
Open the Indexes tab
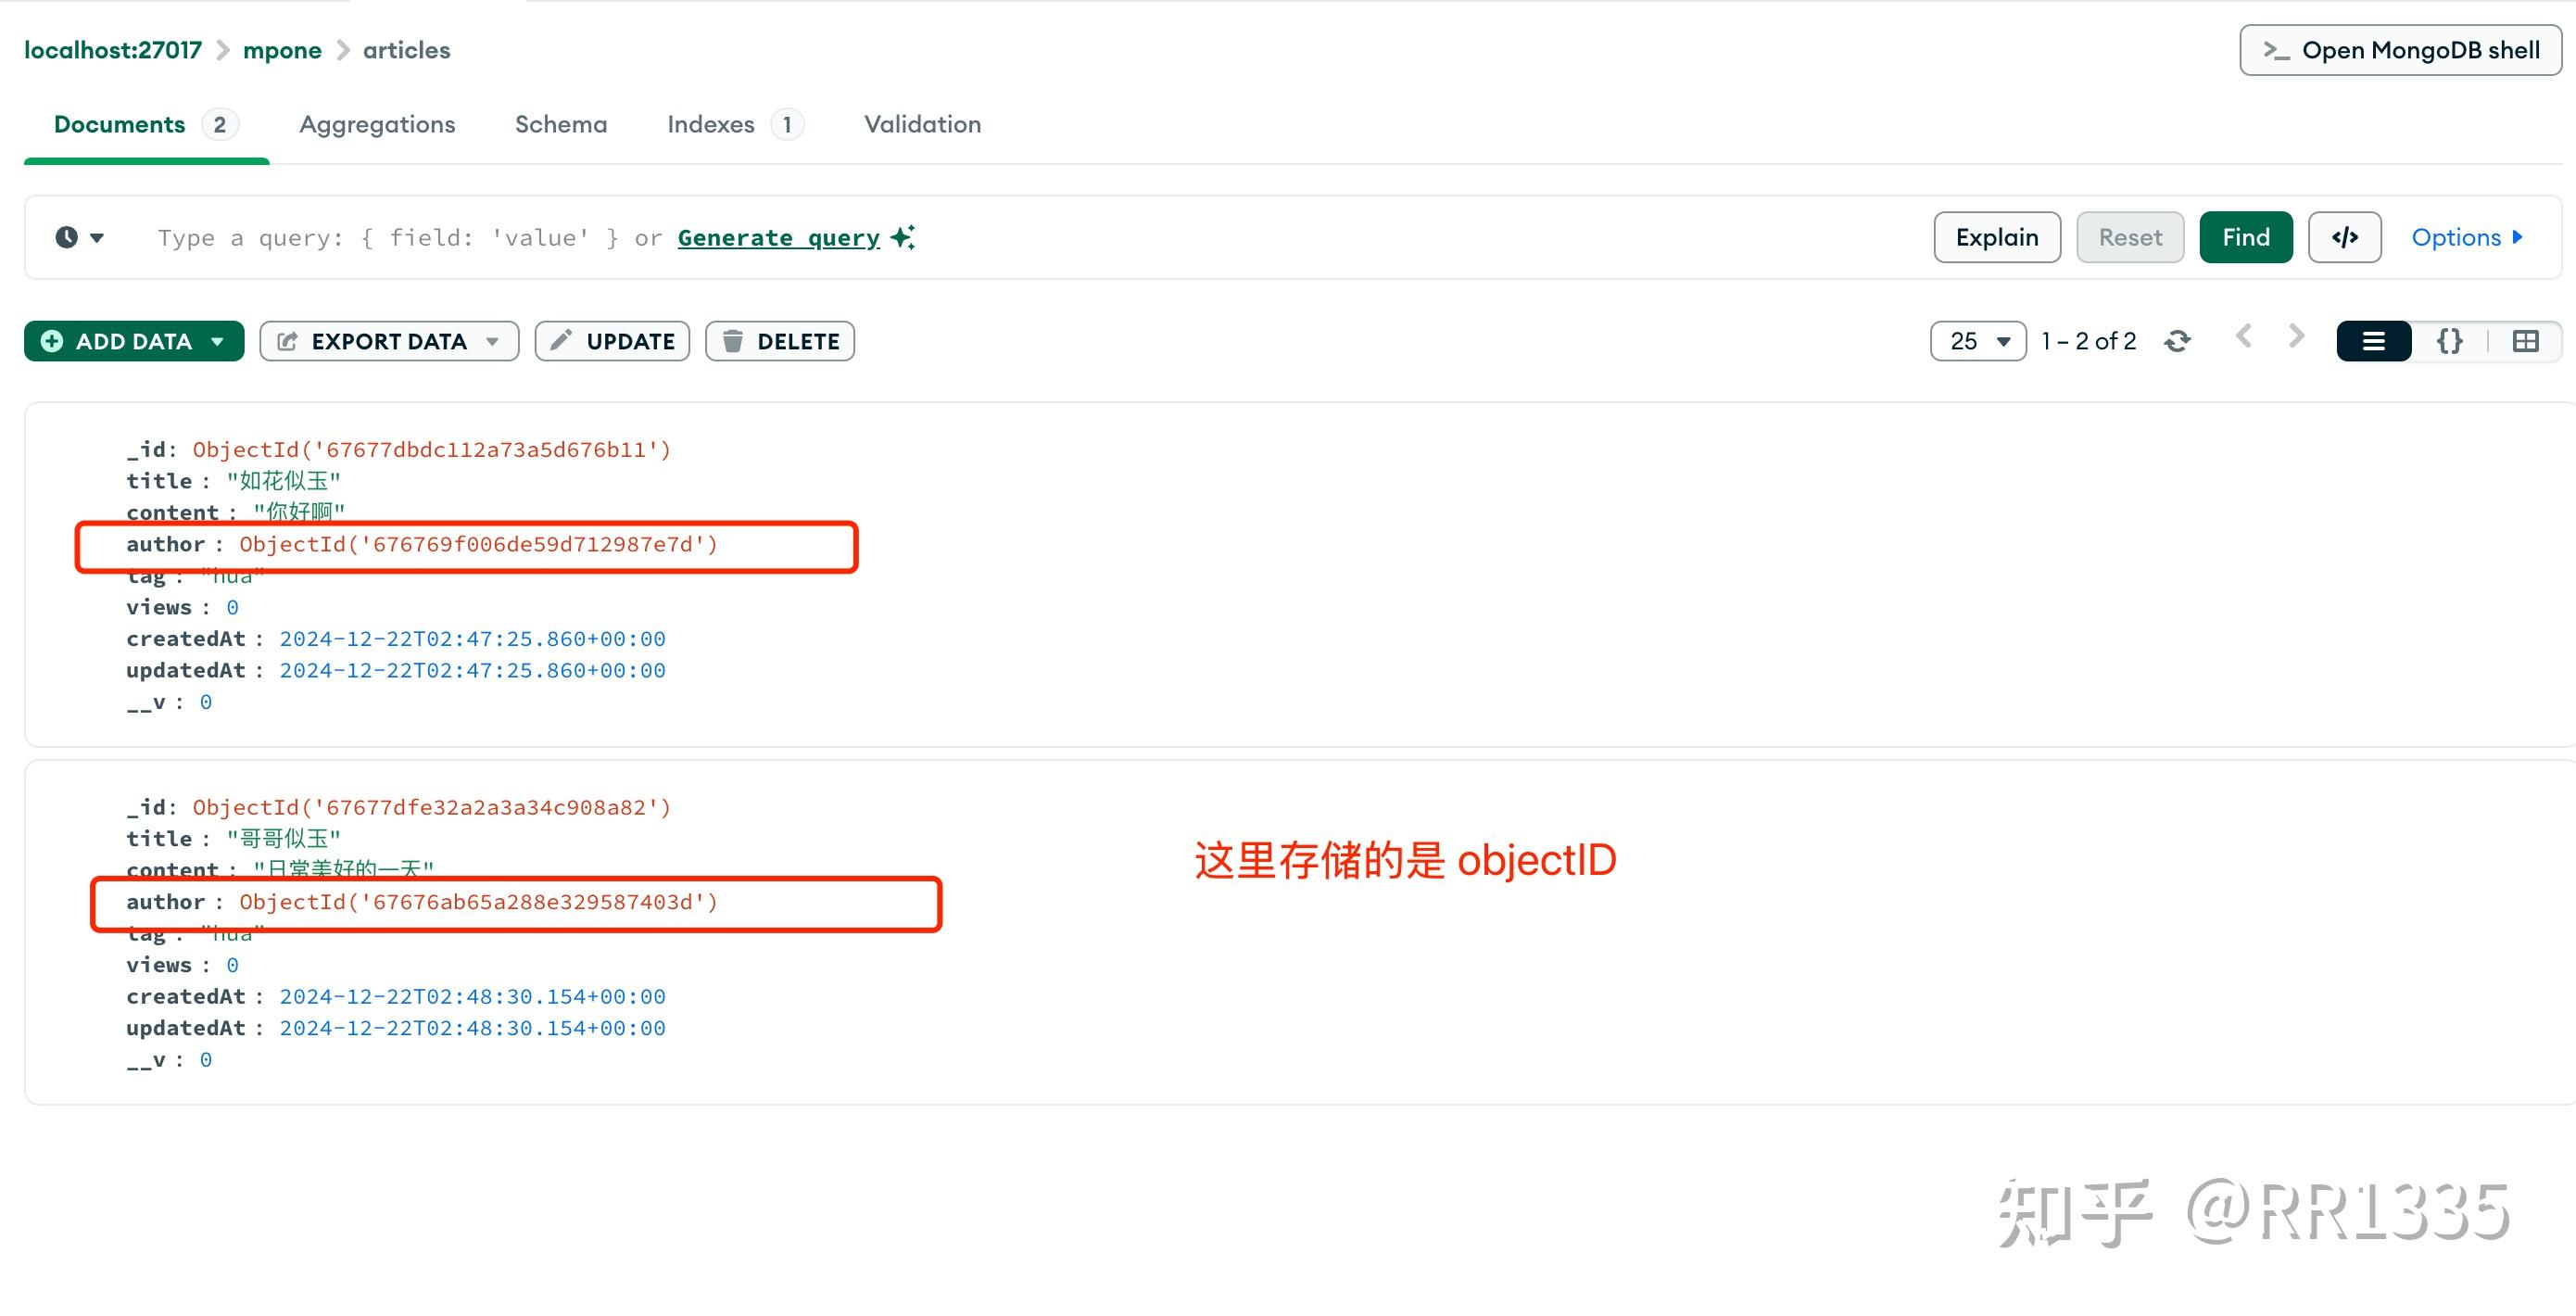711,124
